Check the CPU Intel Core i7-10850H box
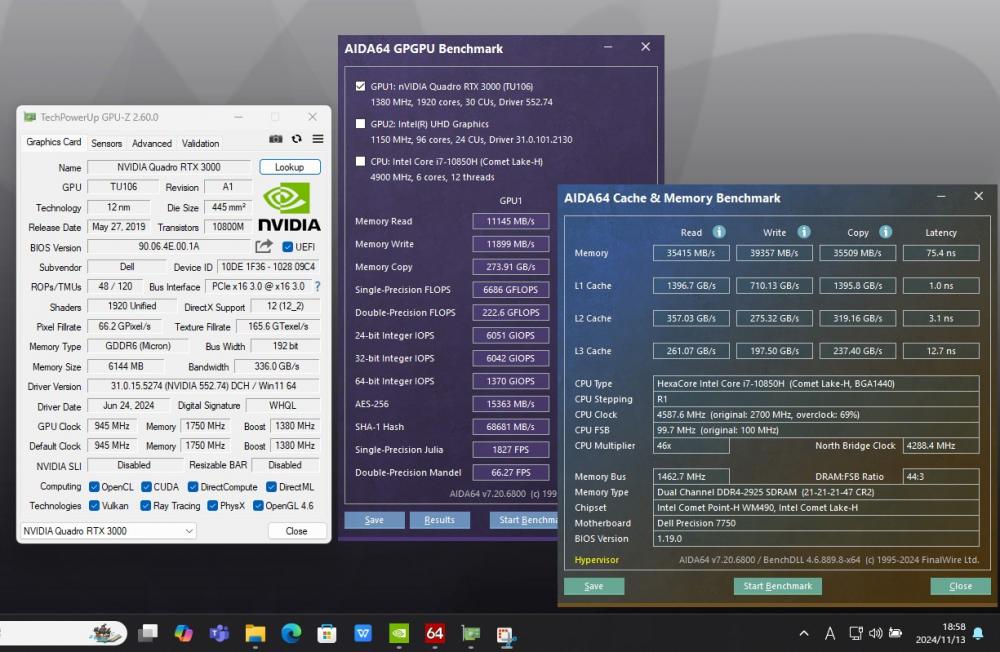1000x652 pixels. pos(360,161)
